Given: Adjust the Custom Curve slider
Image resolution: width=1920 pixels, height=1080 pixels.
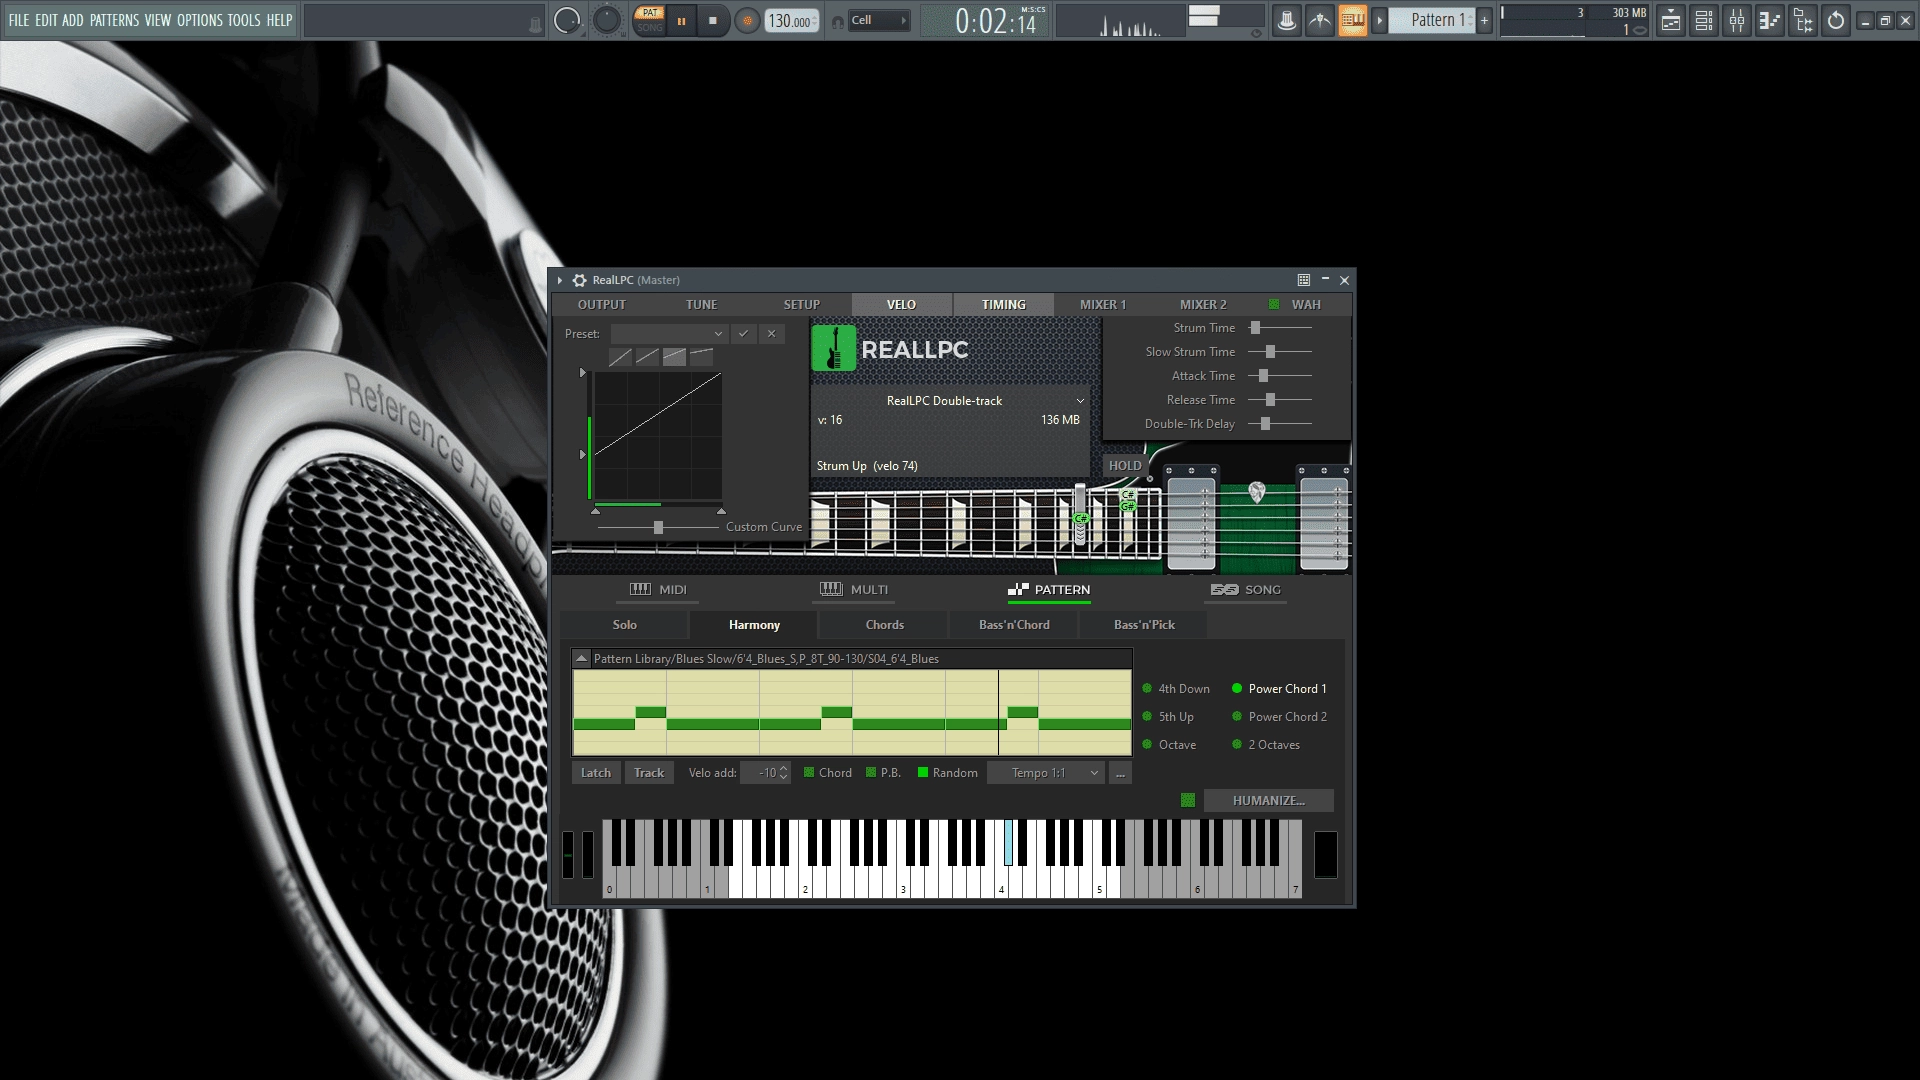Looking at the screenshot, I should point(658,527).
